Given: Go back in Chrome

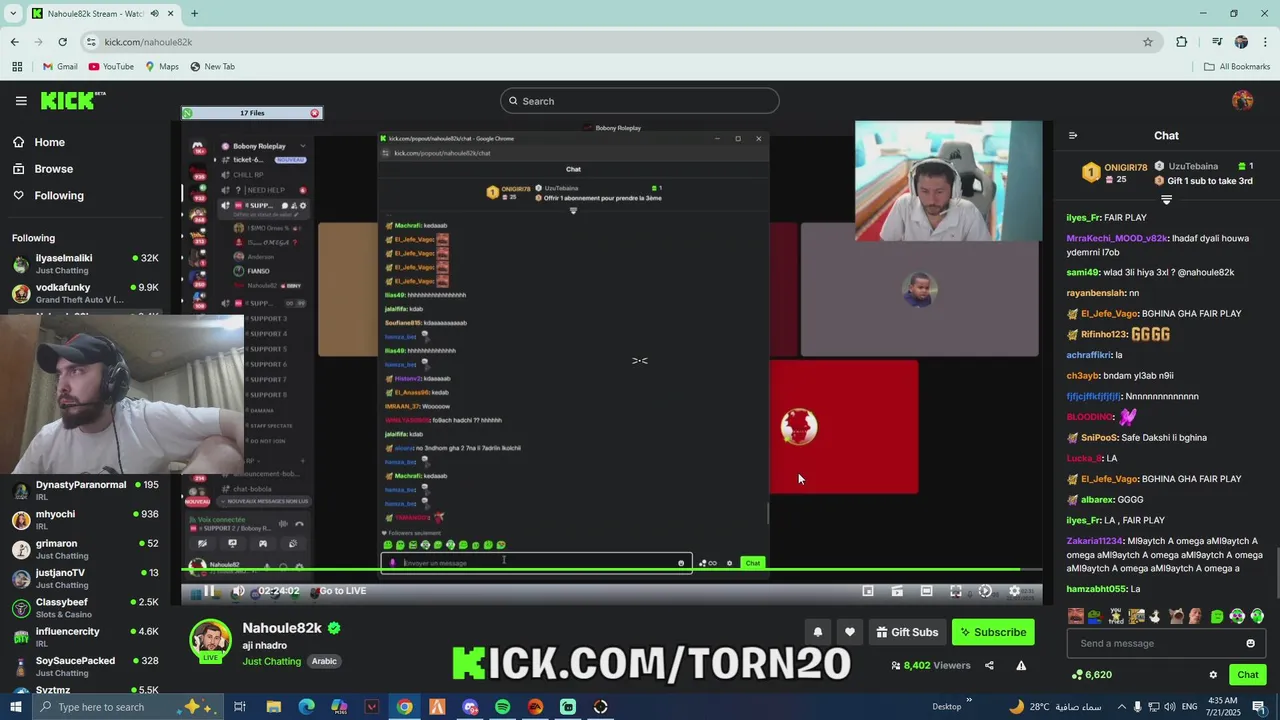Looking at the screenshot, I should (x=14, y=42).
